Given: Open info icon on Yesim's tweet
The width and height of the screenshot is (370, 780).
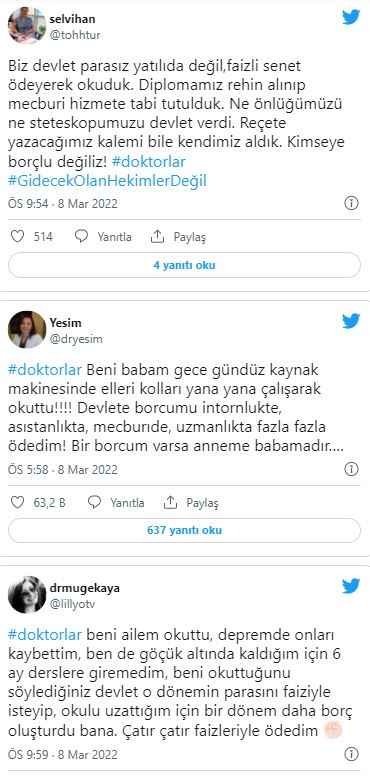Looking at the screenshot, I should tap(352, 469).
